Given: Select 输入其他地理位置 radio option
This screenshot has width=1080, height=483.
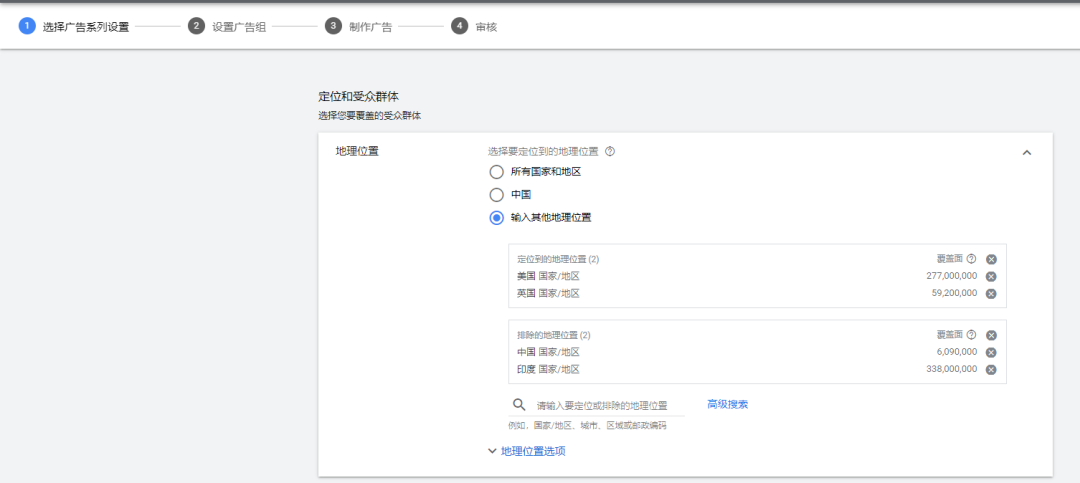Looking at the screenshot, I should click(496, 218).
